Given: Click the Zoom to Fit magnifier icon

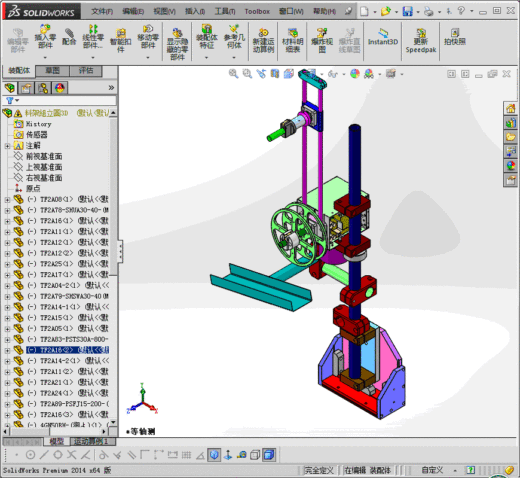Looking at the screenshot, I should [x=233, y=74].
